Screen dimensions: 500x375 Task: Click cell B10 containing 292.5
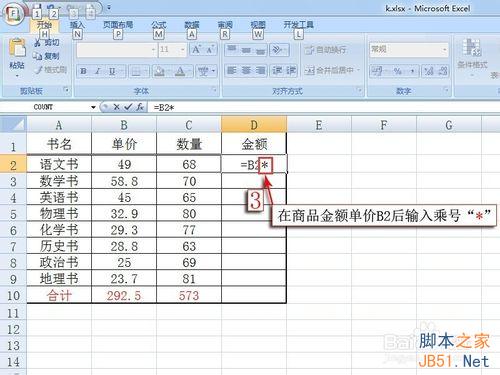point(124,296)
